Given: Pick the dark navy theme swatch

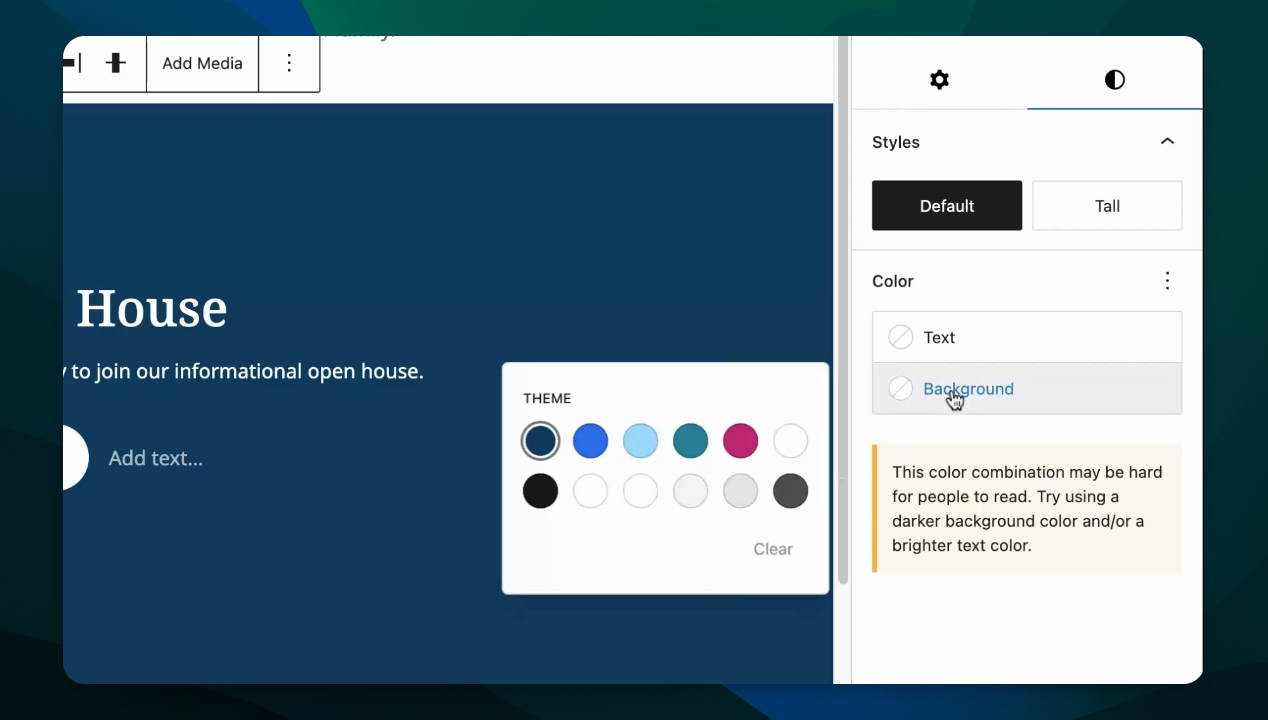Looking at the screenshot, I should coord(541,441).
